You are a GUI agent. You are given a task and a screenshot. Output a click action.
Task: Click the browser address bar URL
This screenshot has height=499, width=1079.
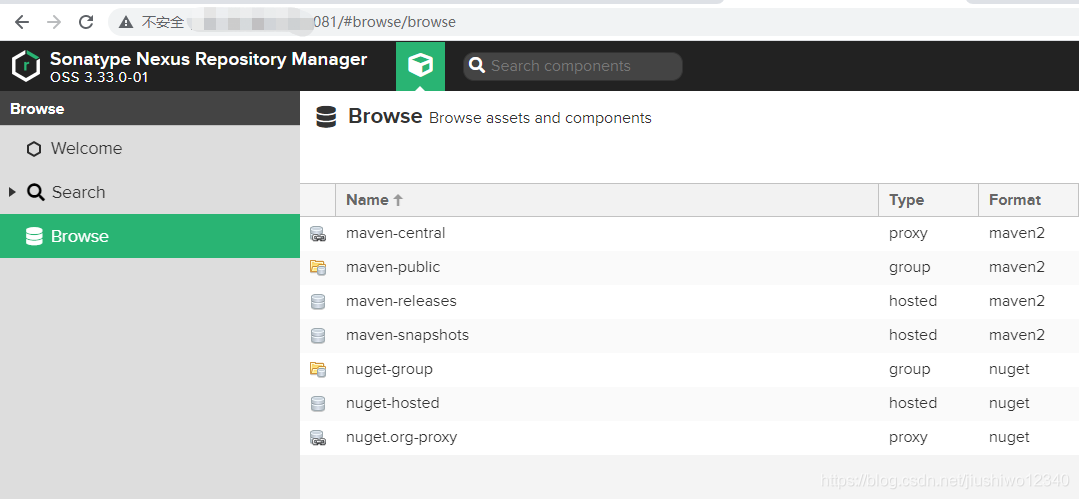coord(384,22)
